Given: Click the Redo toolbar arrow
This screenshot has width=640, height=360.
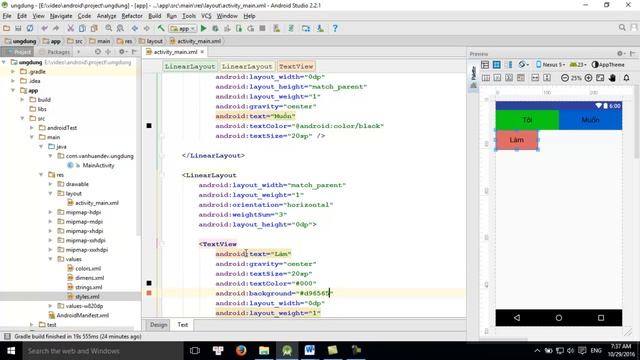Looking at the screenshot, I should coord(56,29).
